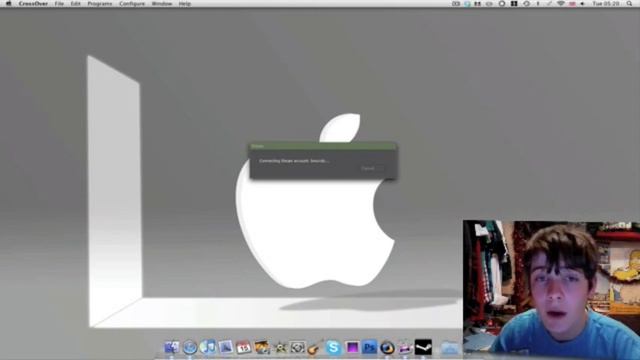Launch Skype from the dock

tap(333, 347)
